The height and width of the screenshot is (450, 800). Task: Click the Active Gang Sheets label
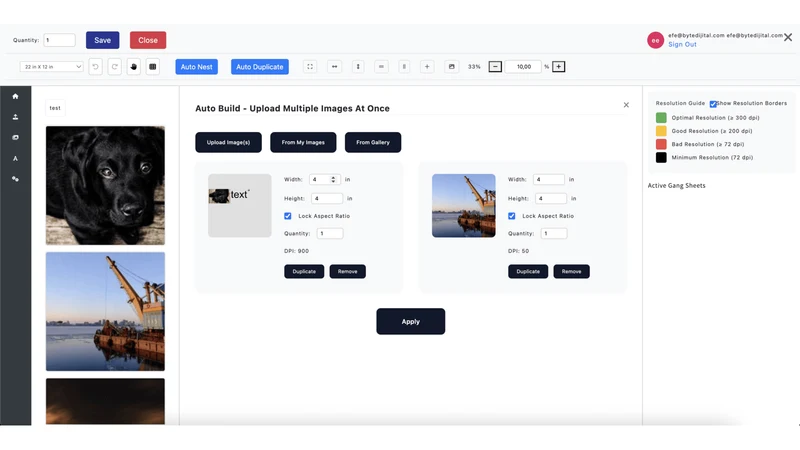click(x=677, y=186)
